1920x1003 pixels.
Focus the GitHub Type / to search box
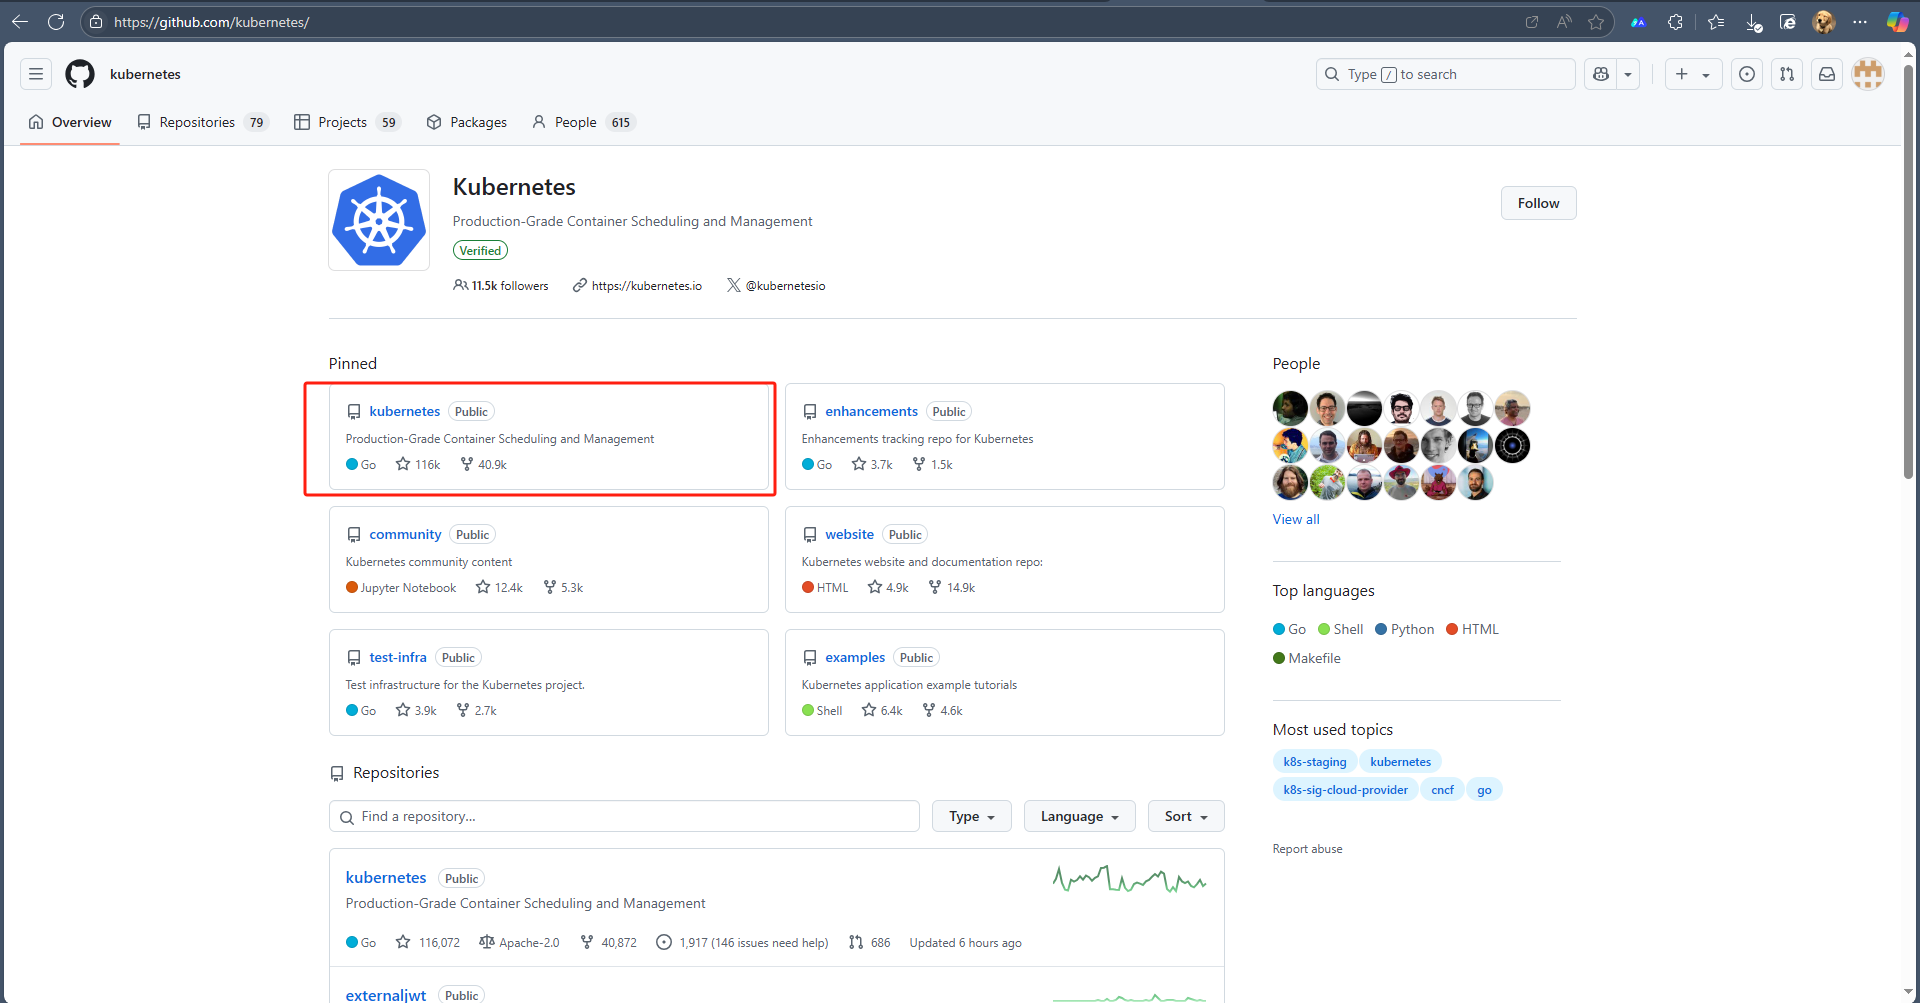point(1445,74)
